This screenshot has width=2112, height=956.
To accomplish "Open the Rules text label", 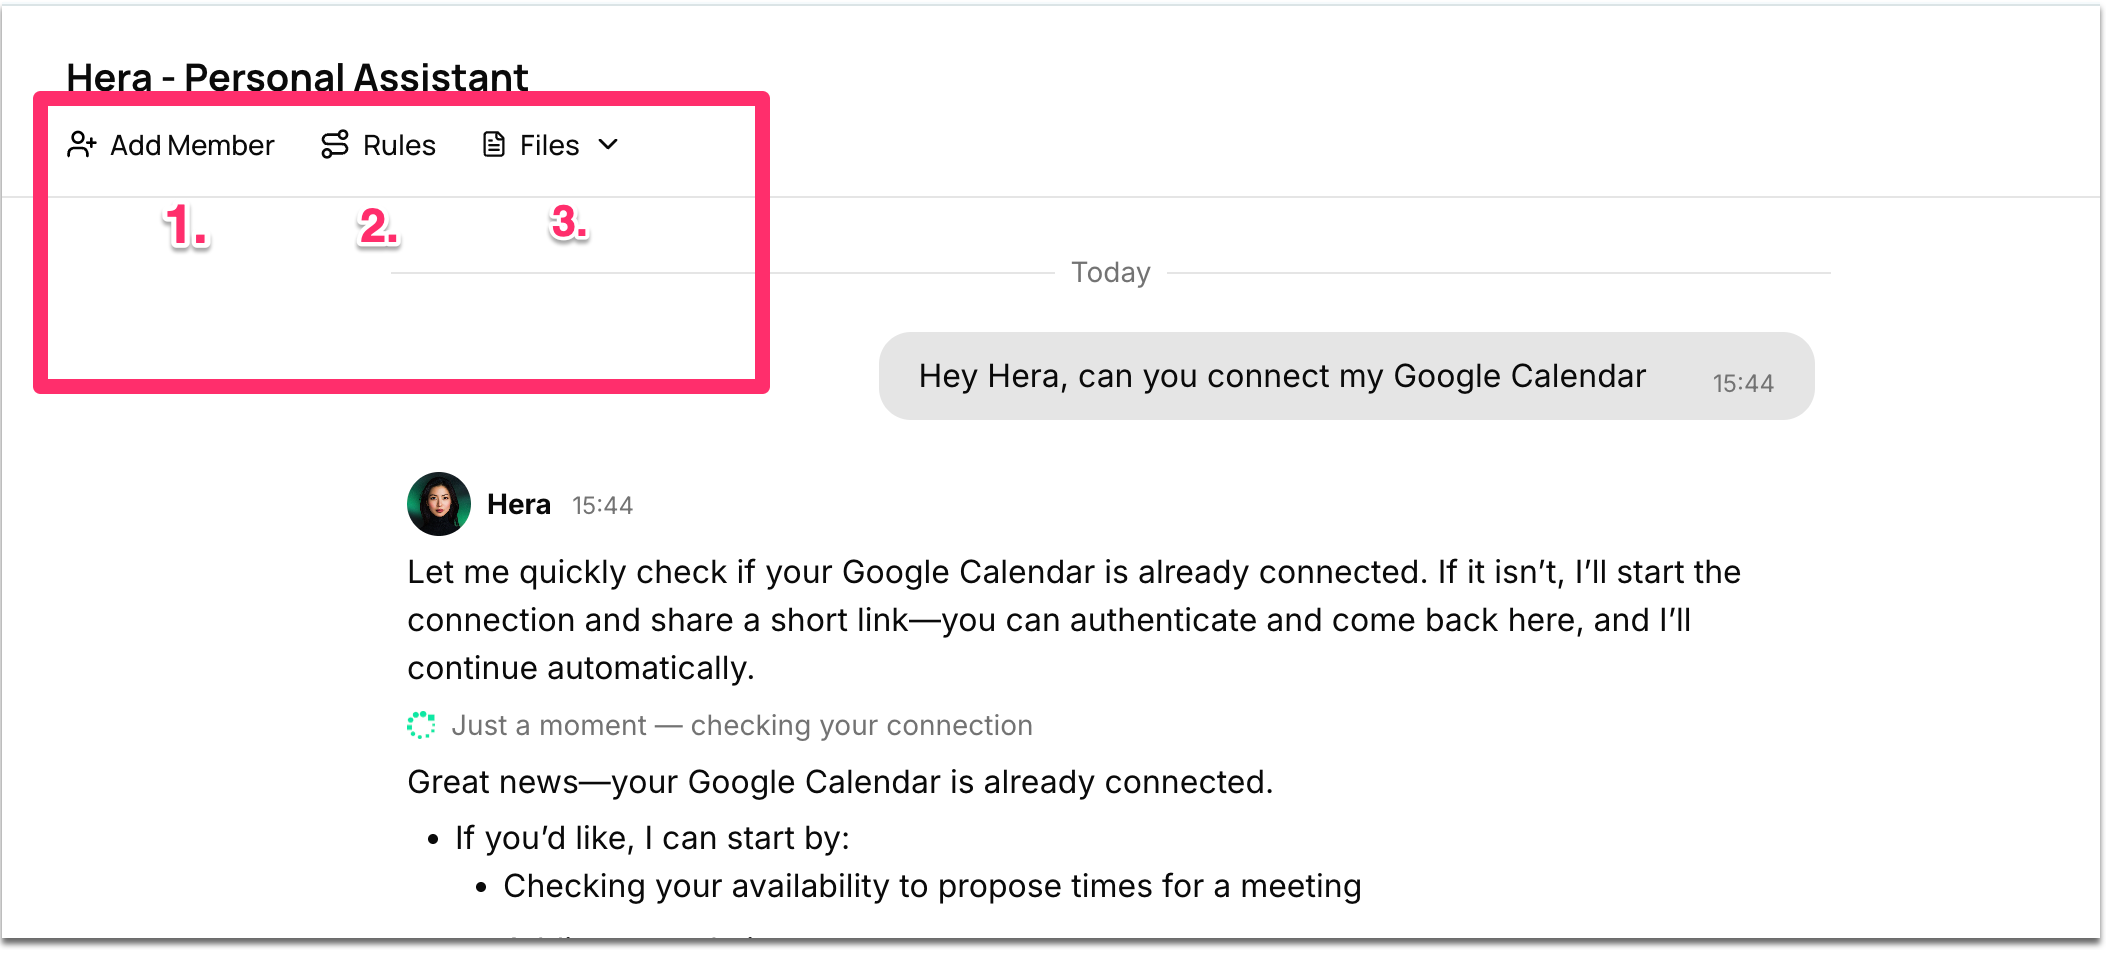I will pos(399,145).
